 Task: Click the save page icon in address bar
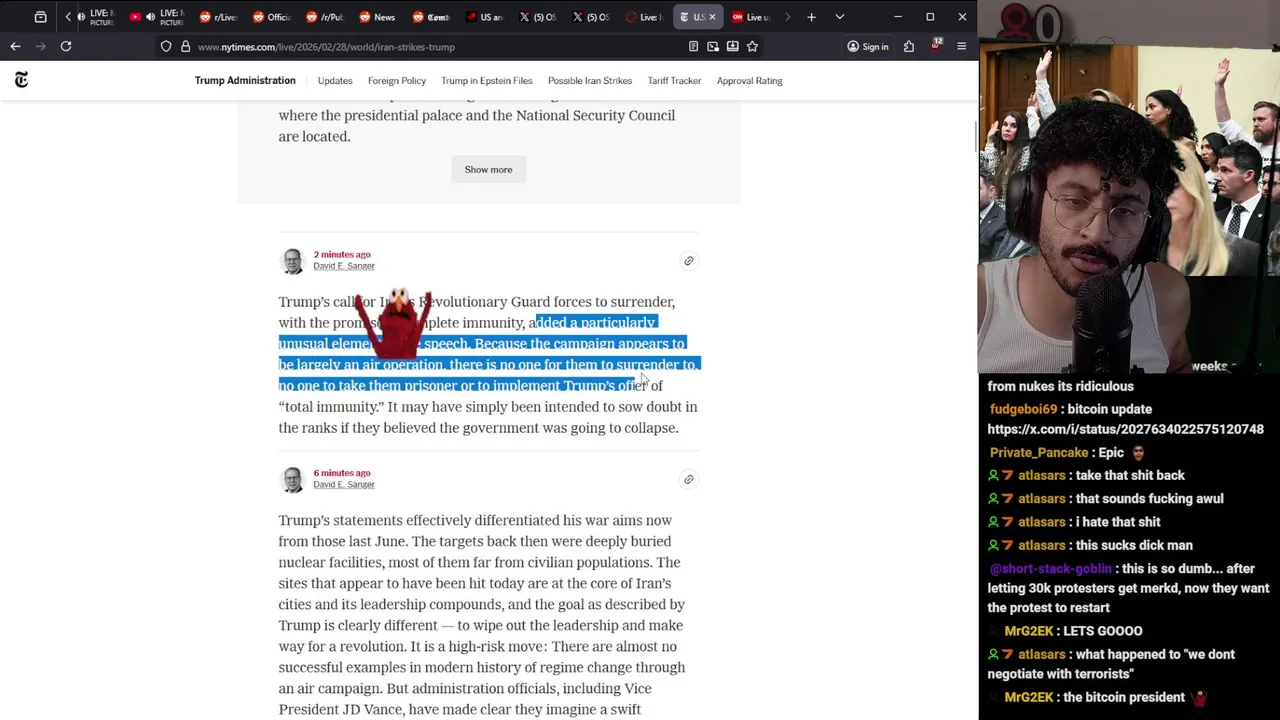click(732, 46)
